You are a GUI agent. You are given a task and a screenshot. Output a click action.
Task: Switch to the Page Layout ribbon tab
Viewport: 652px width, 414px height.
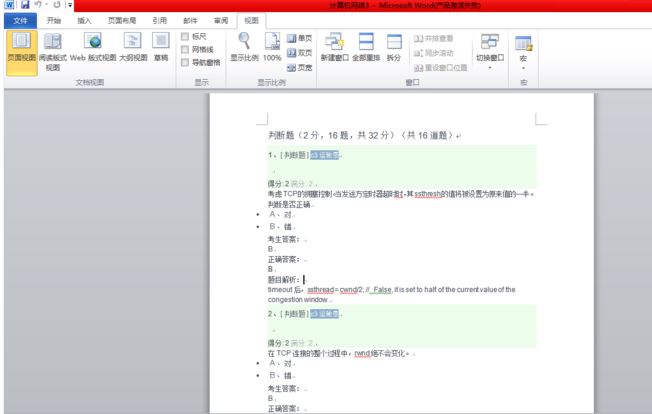(122, 20)
